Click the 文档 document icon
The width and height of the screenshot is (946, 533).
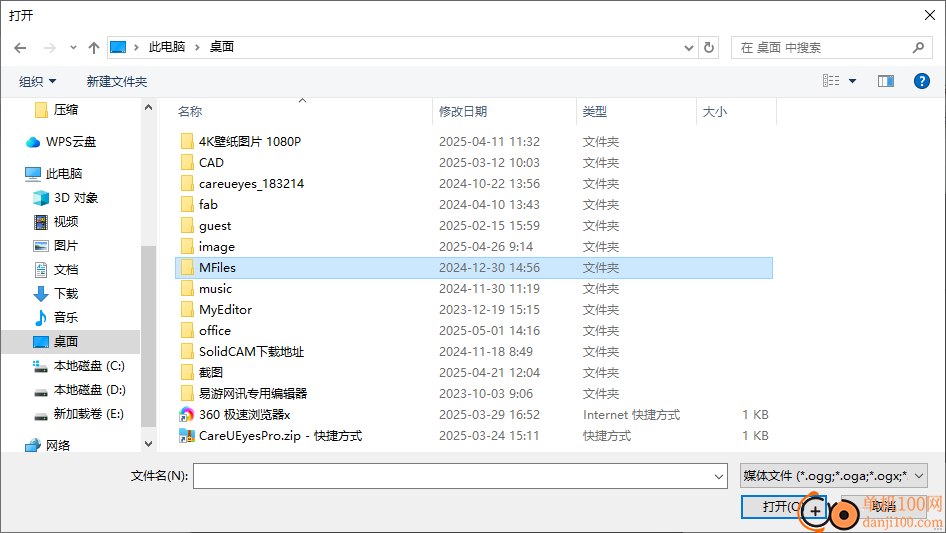point(41,270)
